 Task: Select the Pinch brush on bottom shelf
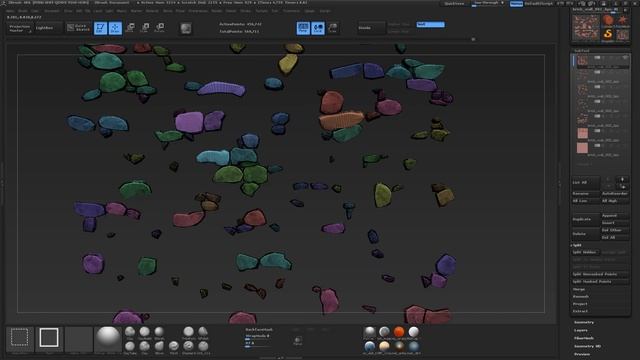tap(173, 347)
